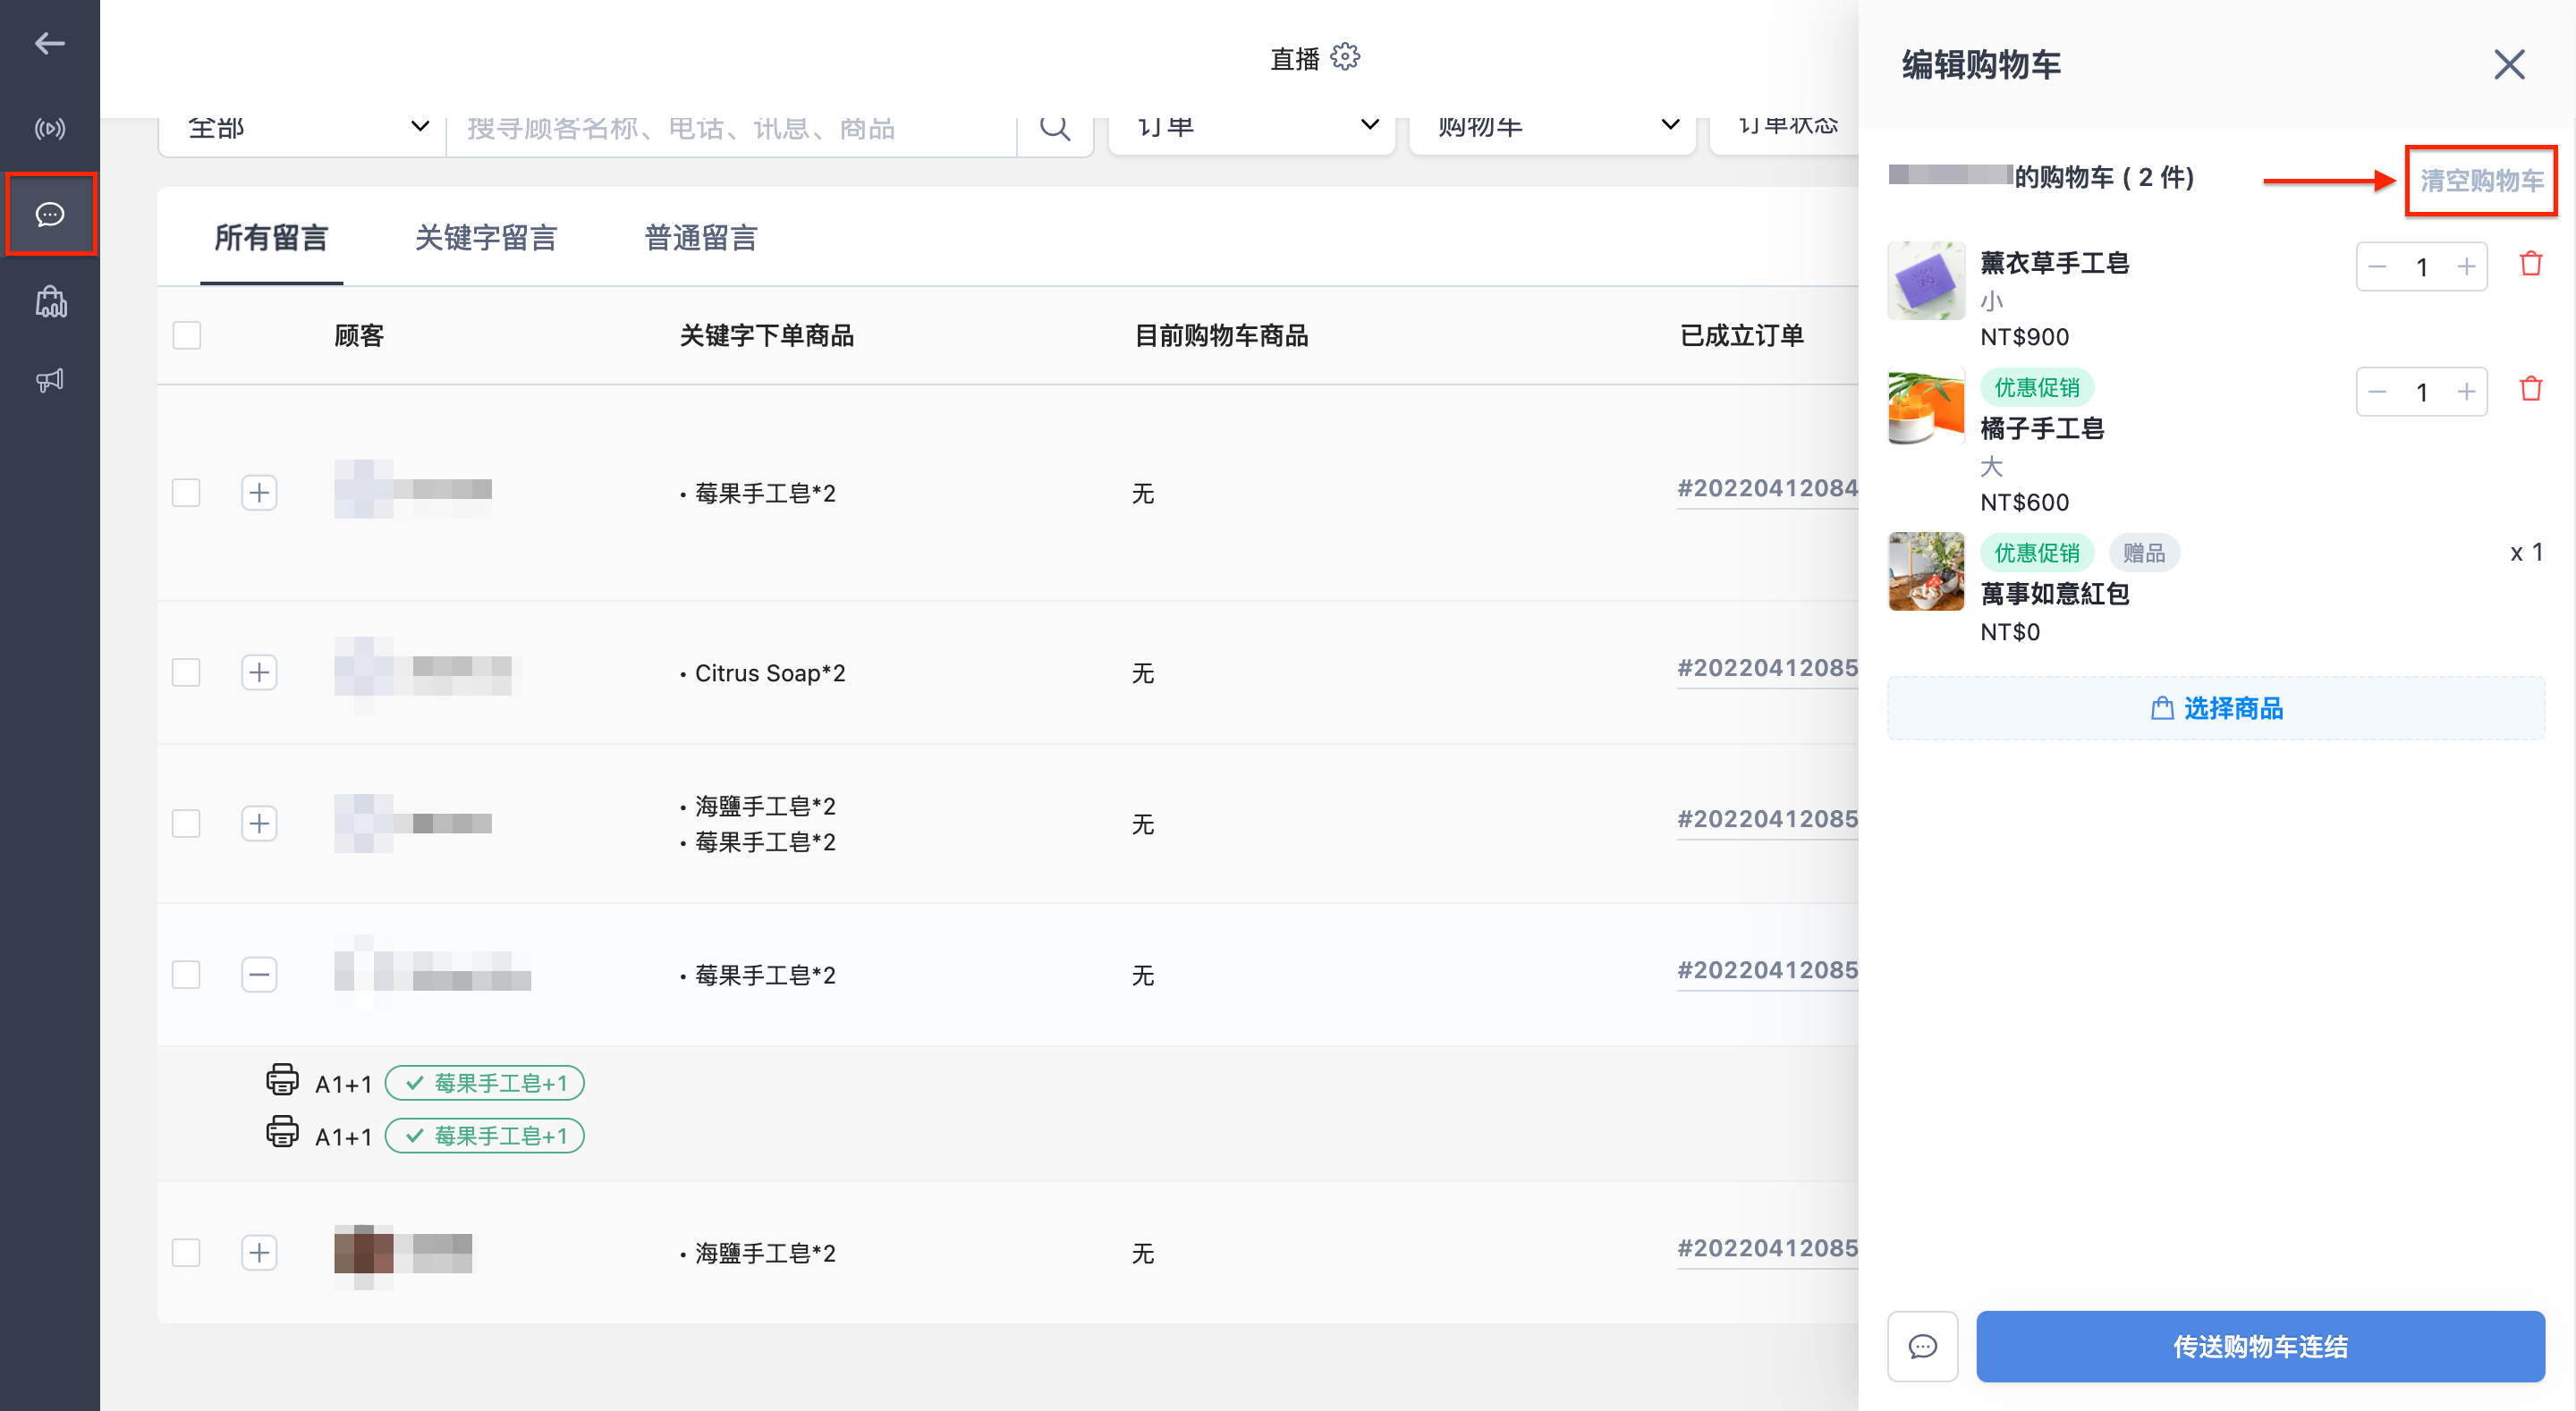This screenshot has height=1411, width=2576.
Task: Open the megaphone announcements icon
Action: (x=50, y=380)
